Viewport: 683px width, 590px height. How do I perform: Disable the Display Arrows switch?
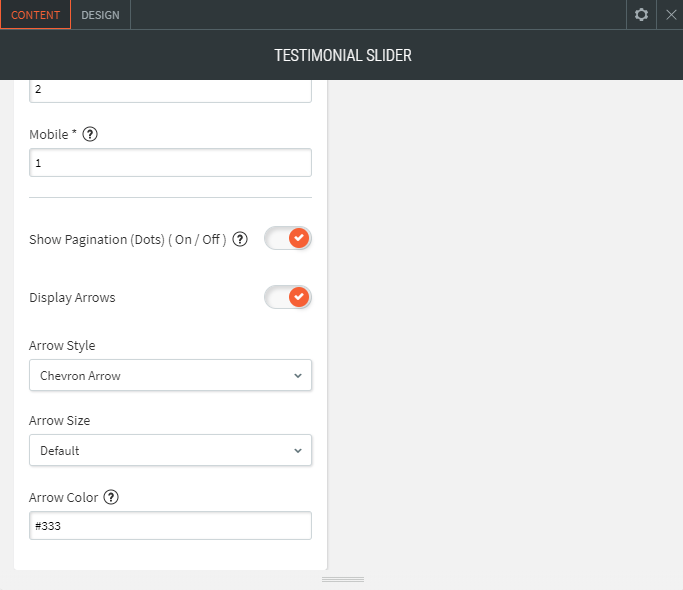point(288,298)
